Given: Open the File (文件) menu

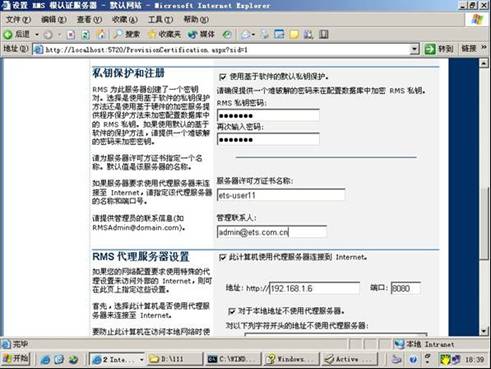Looking at the screenshot, I should 18,20.
